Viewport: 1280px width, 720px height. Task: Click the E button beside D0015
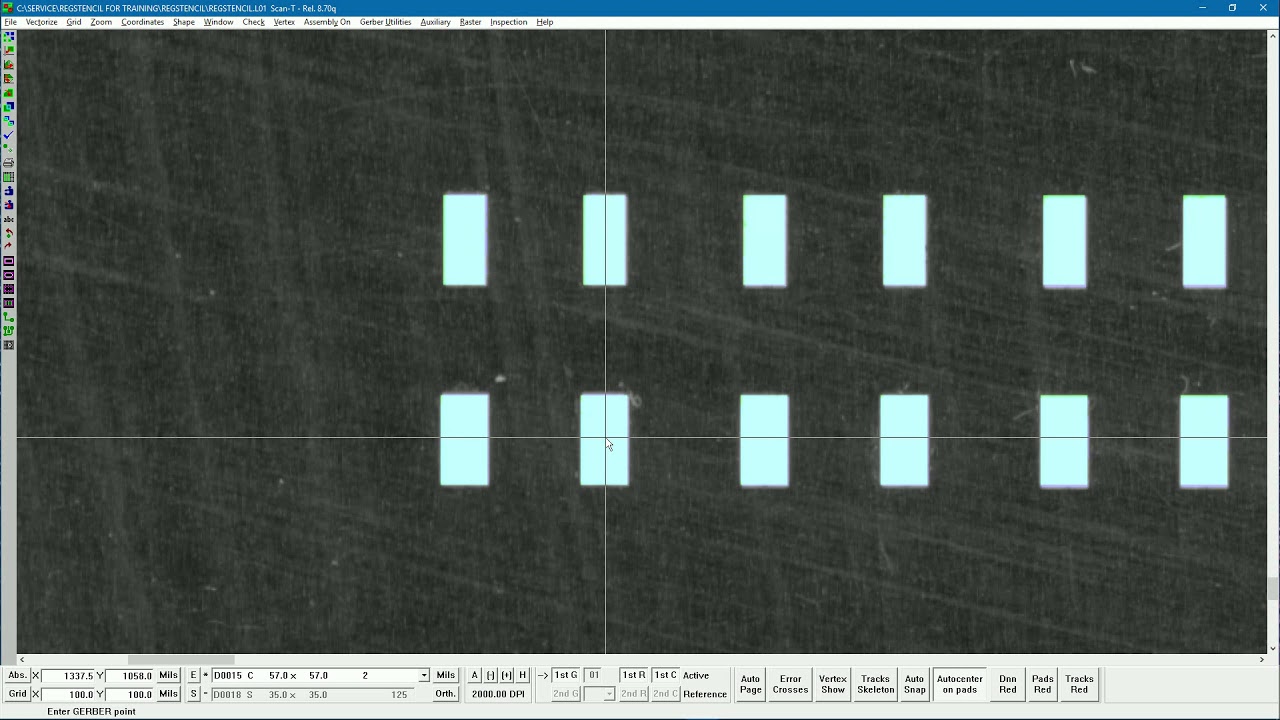193,675
